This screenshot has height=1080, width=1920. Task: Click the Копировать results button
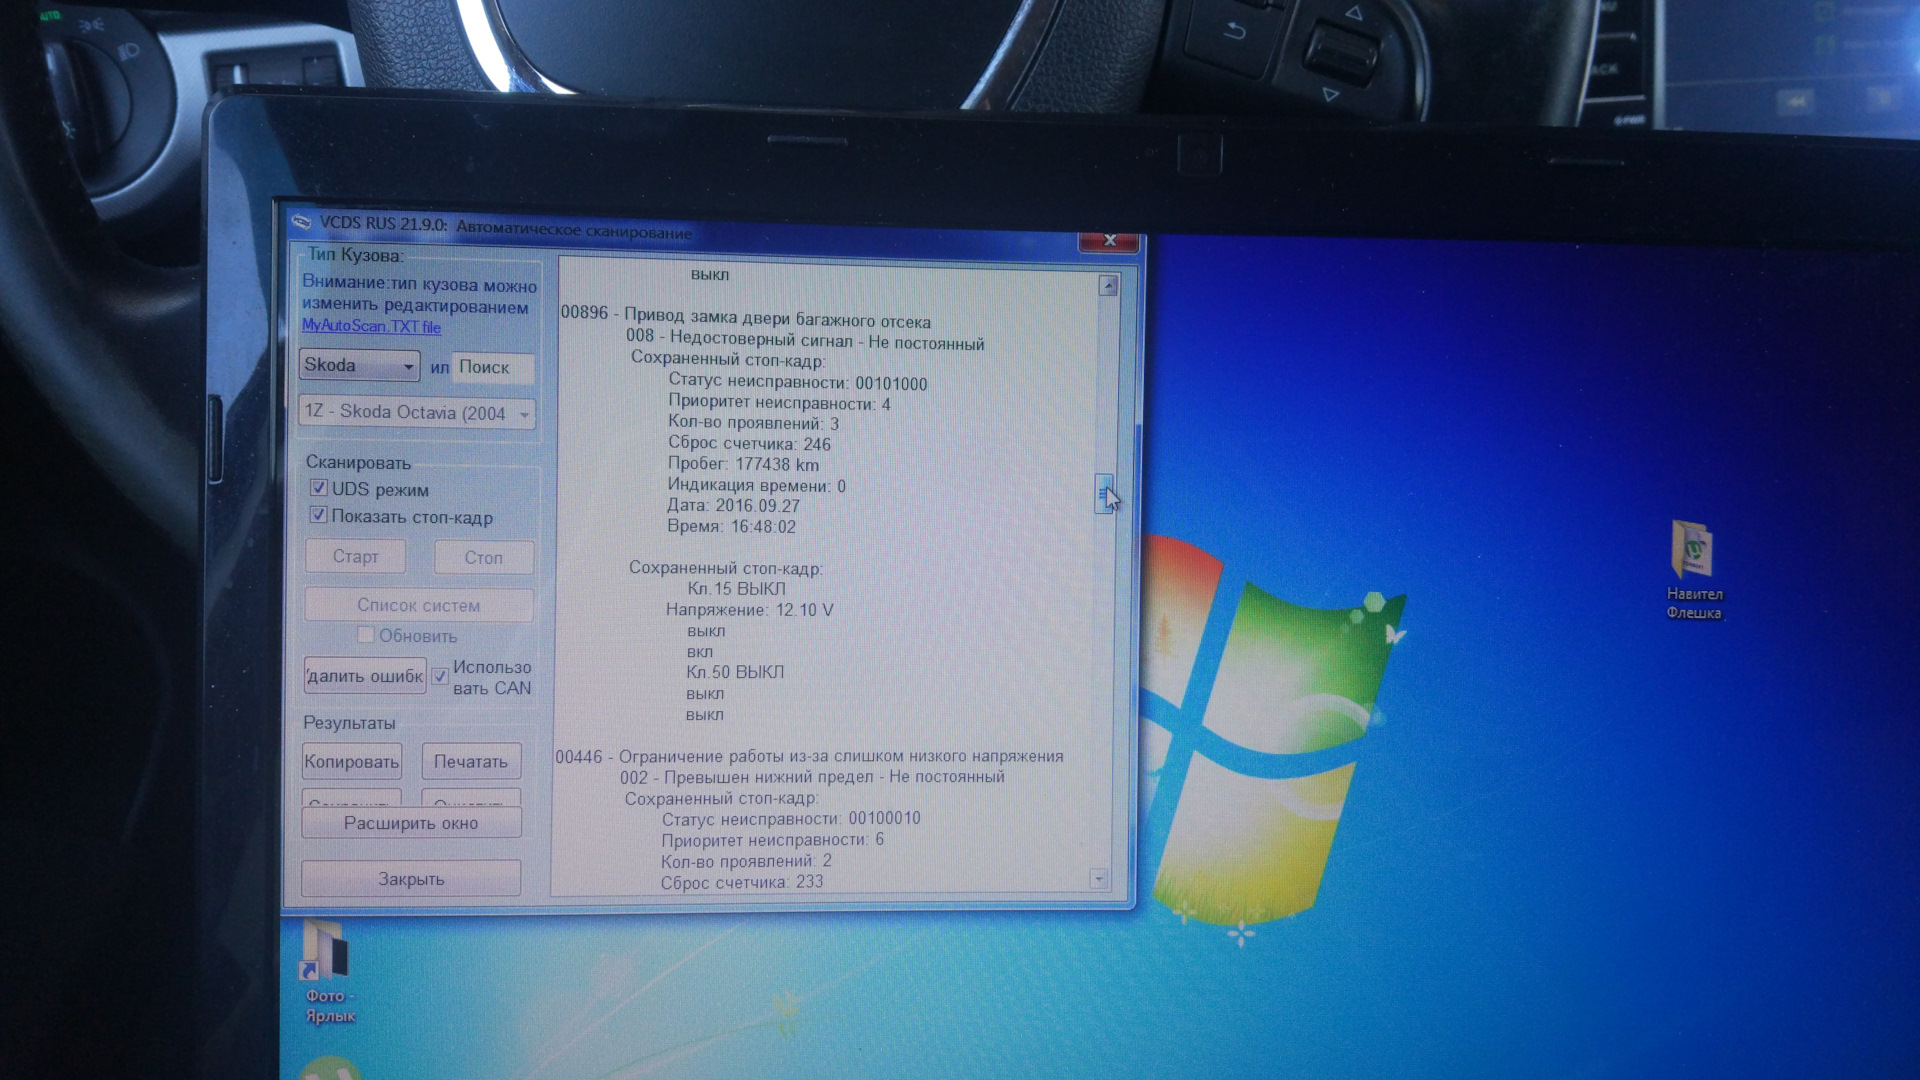point(352,762)
